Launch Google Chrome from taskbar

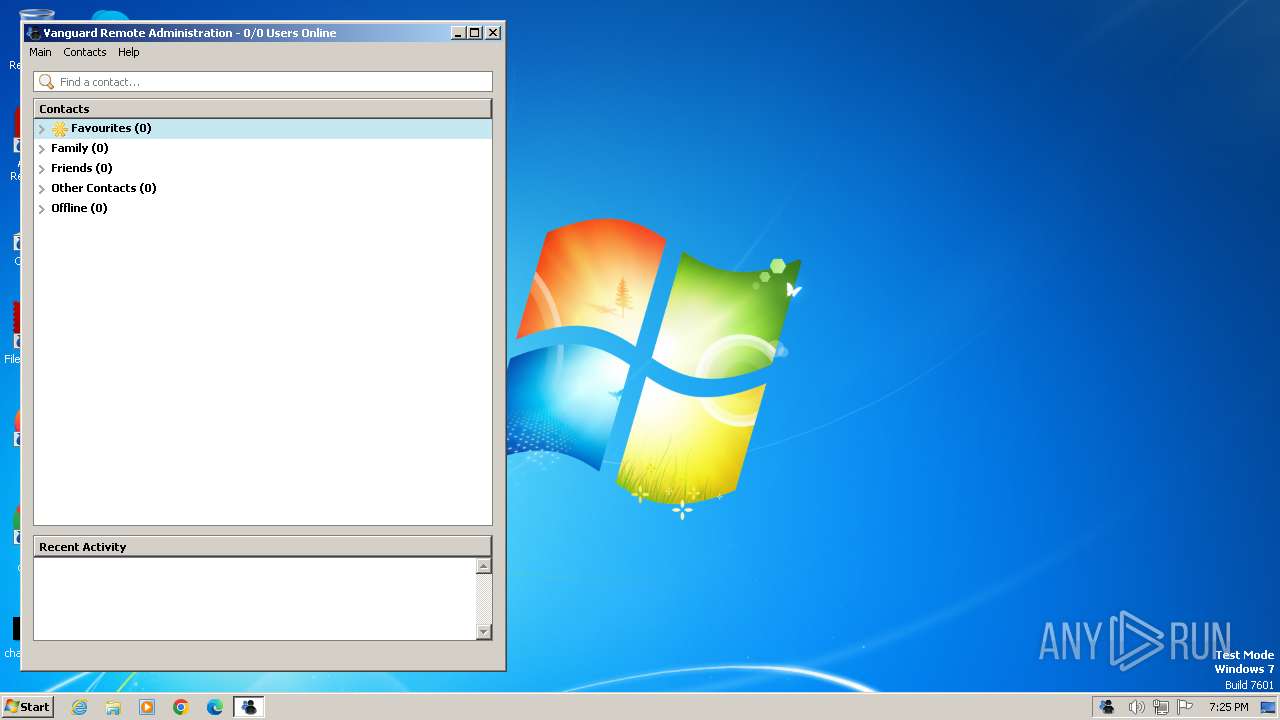point(181,707)
